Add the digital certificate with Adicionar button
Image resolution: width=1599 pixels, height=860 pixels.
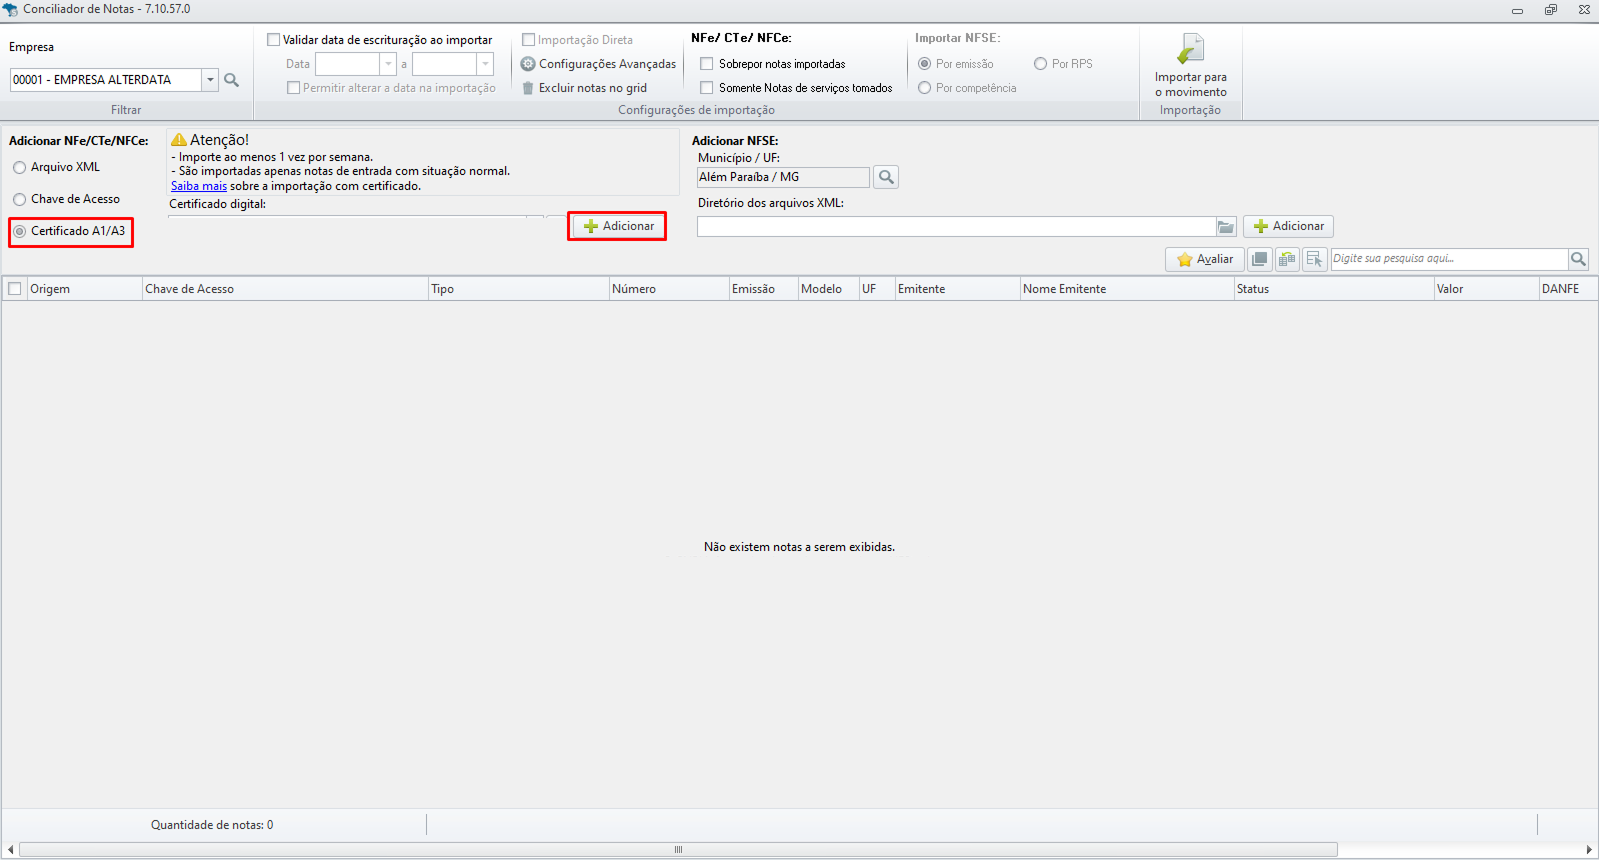[618, 226]
